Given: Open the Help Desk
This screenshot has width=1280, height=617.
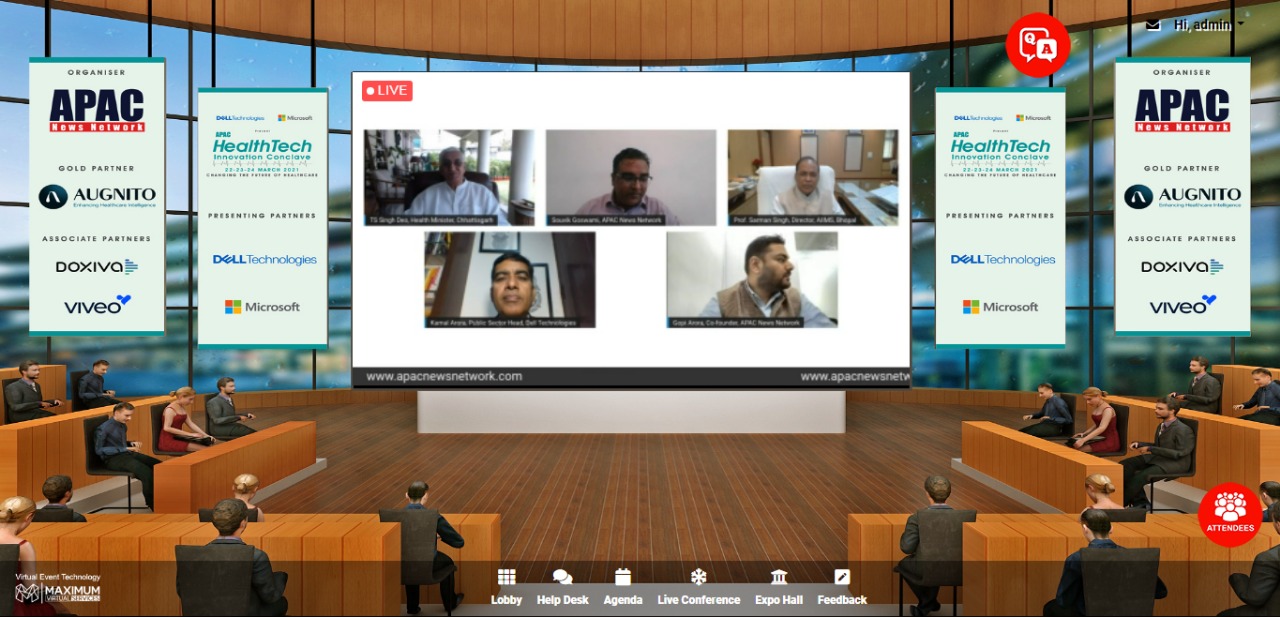Looking at the screenshot, I should pos(563,588).
